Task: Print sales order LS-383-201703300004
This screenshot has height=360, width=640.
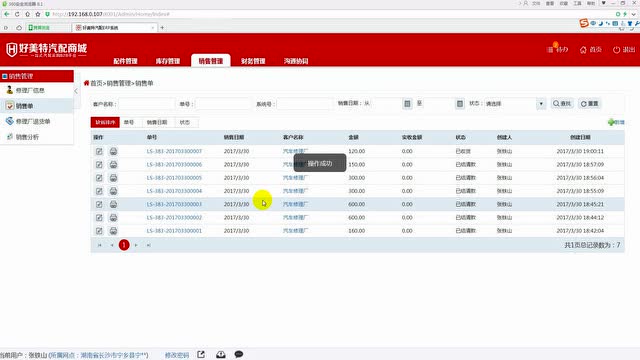Action: [113, 191]
